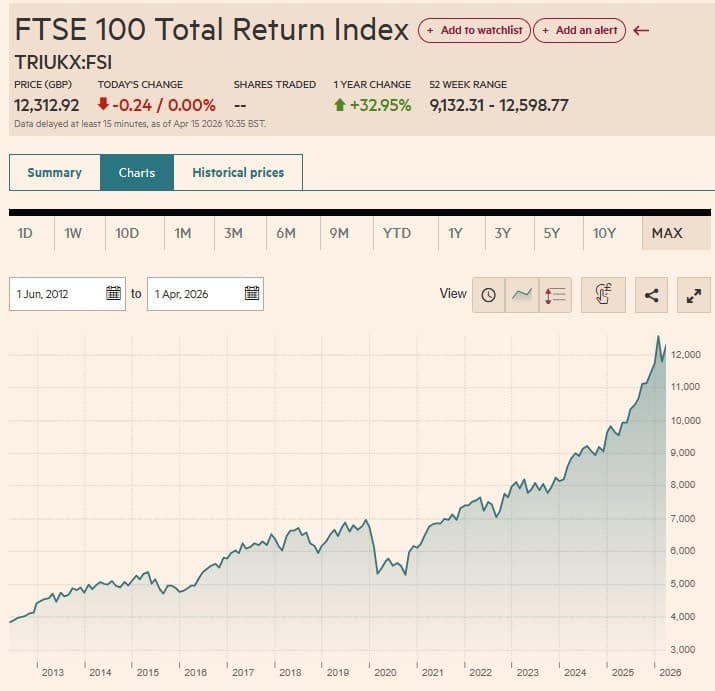
Task: Share the chart via share icon
Action: [652, 295]
